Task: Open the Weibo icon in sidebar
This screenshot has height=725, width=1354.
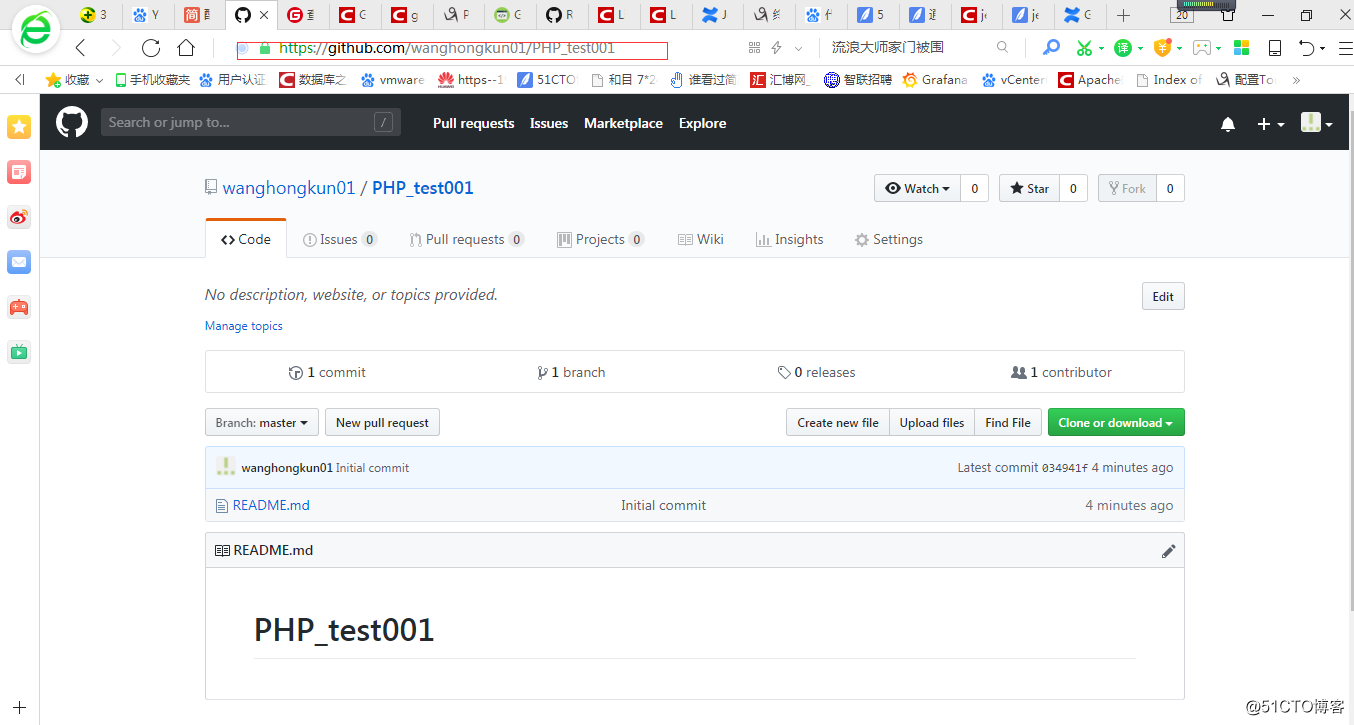Action: click(19, 217)
